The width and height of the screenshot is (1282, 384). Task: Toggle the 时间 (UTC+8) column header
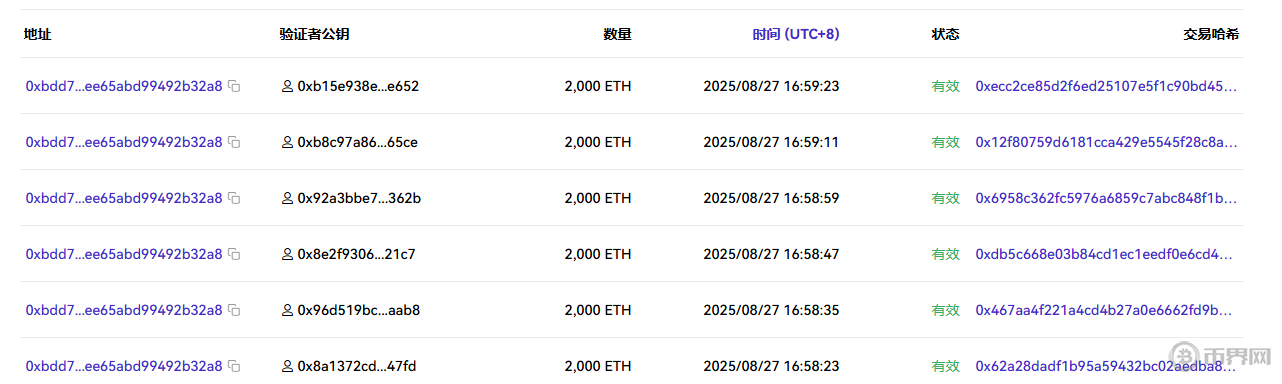(x=796, y=34)
